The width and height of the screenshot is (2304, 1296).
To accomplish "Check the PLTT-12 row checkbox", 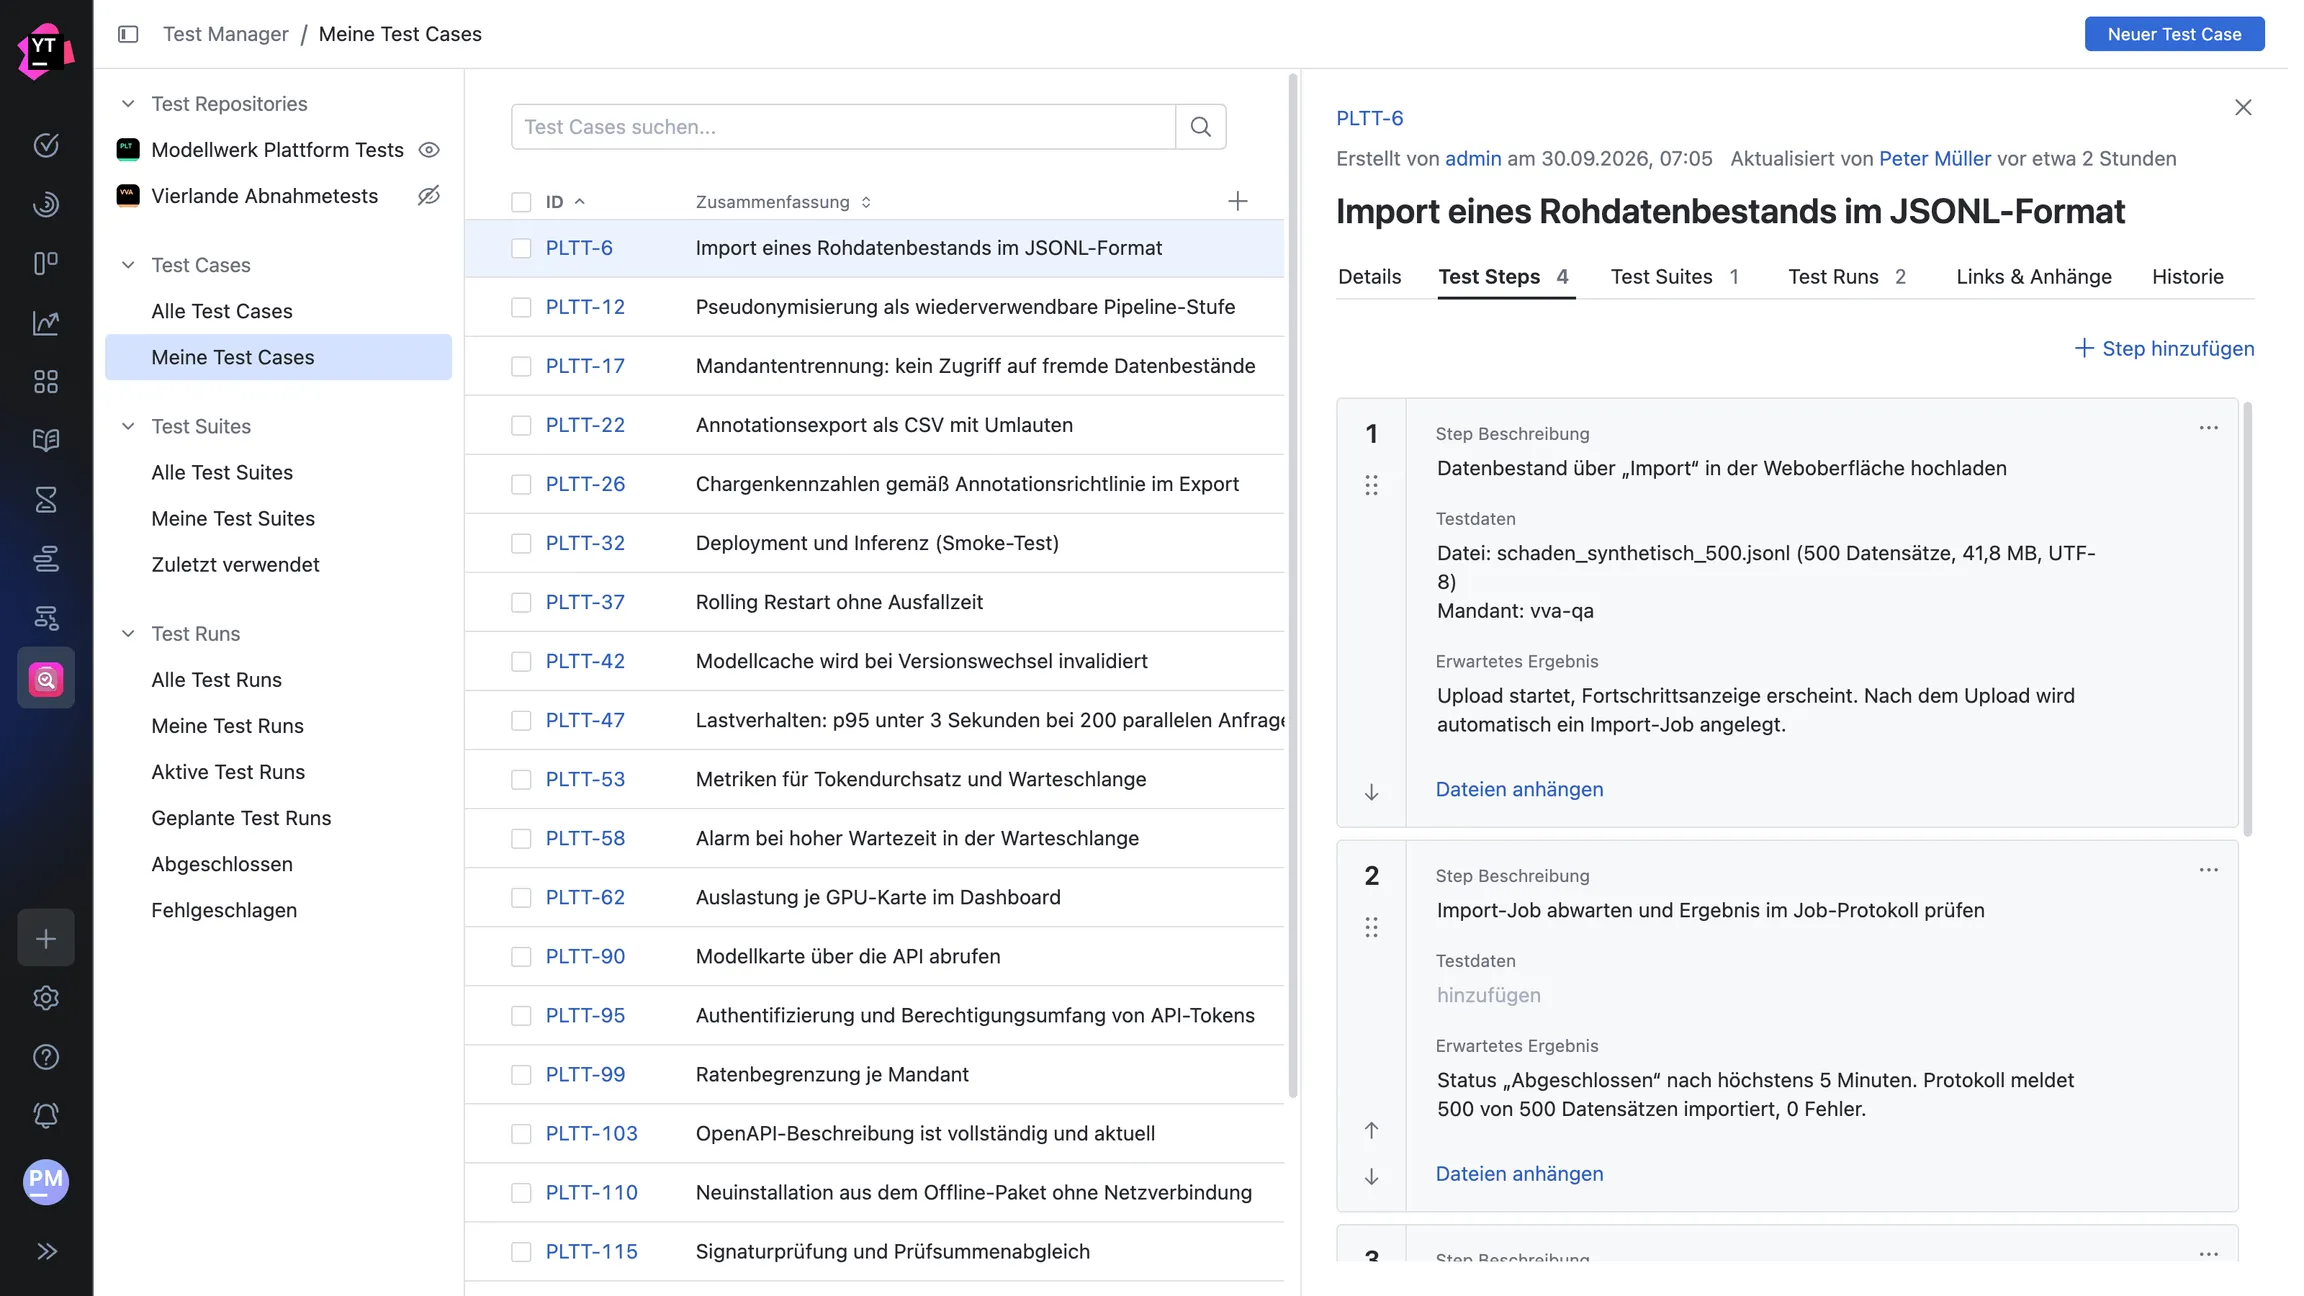I will click(521, 307).
